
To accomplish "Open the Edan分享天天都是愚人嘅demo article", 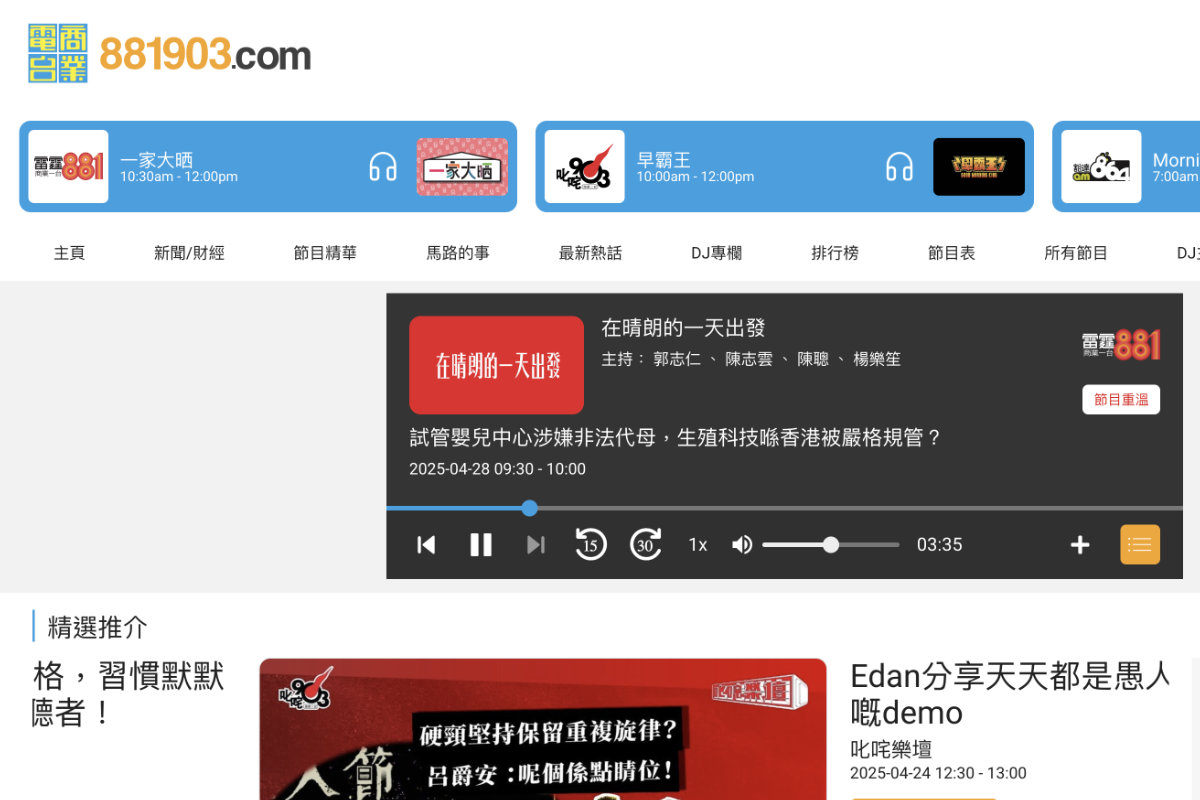I will [1009, 693].
